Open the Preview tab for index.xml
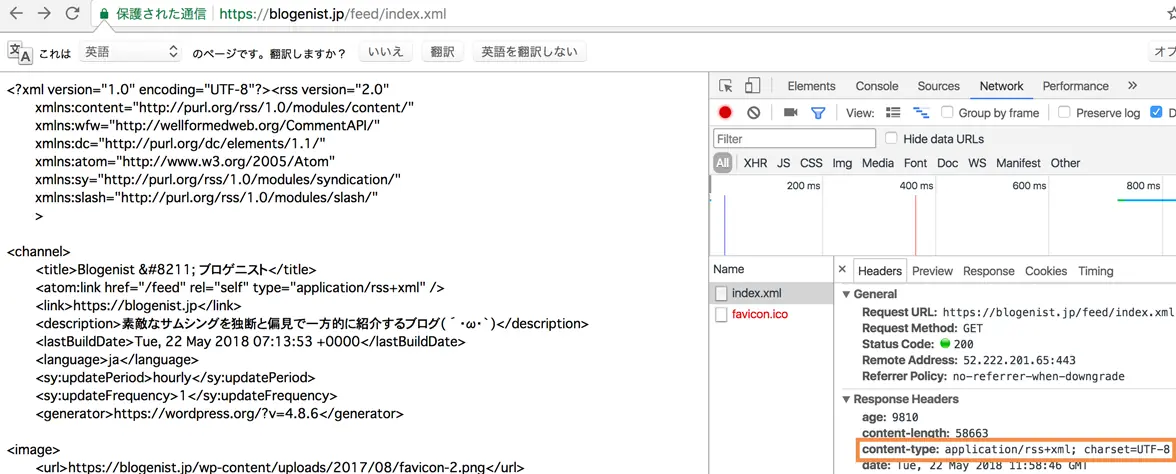This screenshot has width=1176, height=474. 932,271
